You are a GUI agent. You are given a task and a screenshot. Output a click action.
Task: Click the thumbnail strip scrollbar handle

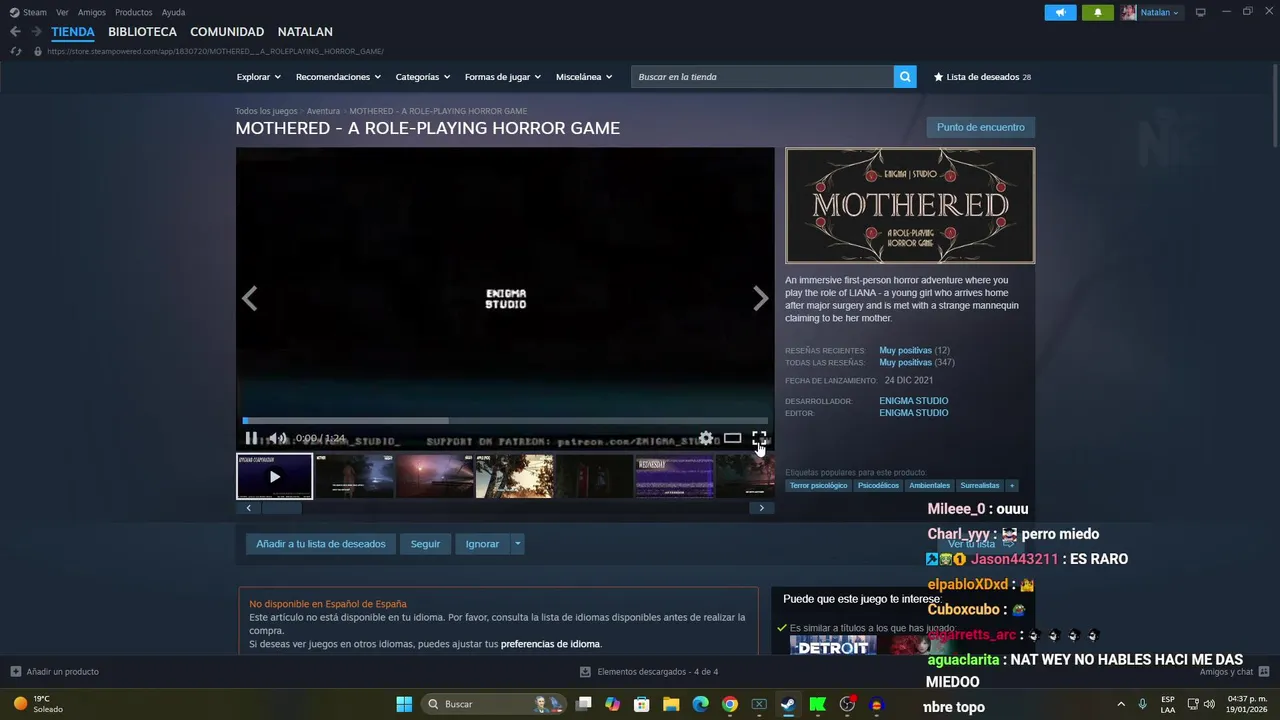(x=281, y=508)
